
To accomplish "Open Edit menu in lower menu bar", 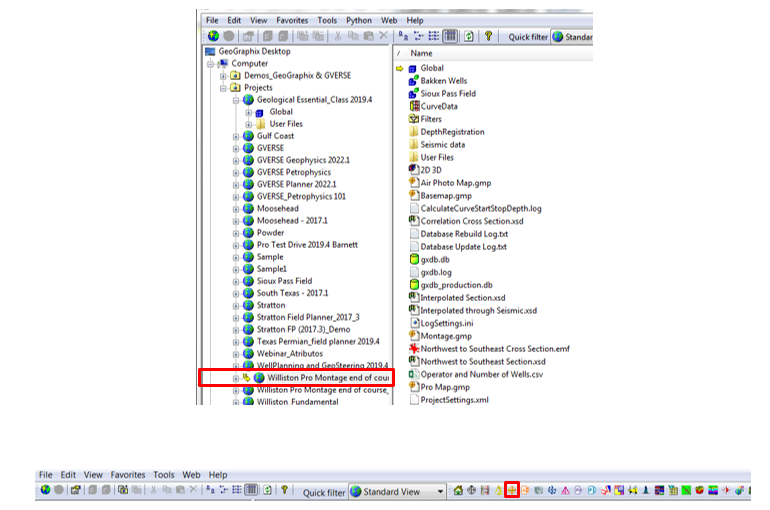I will point(68,475).
